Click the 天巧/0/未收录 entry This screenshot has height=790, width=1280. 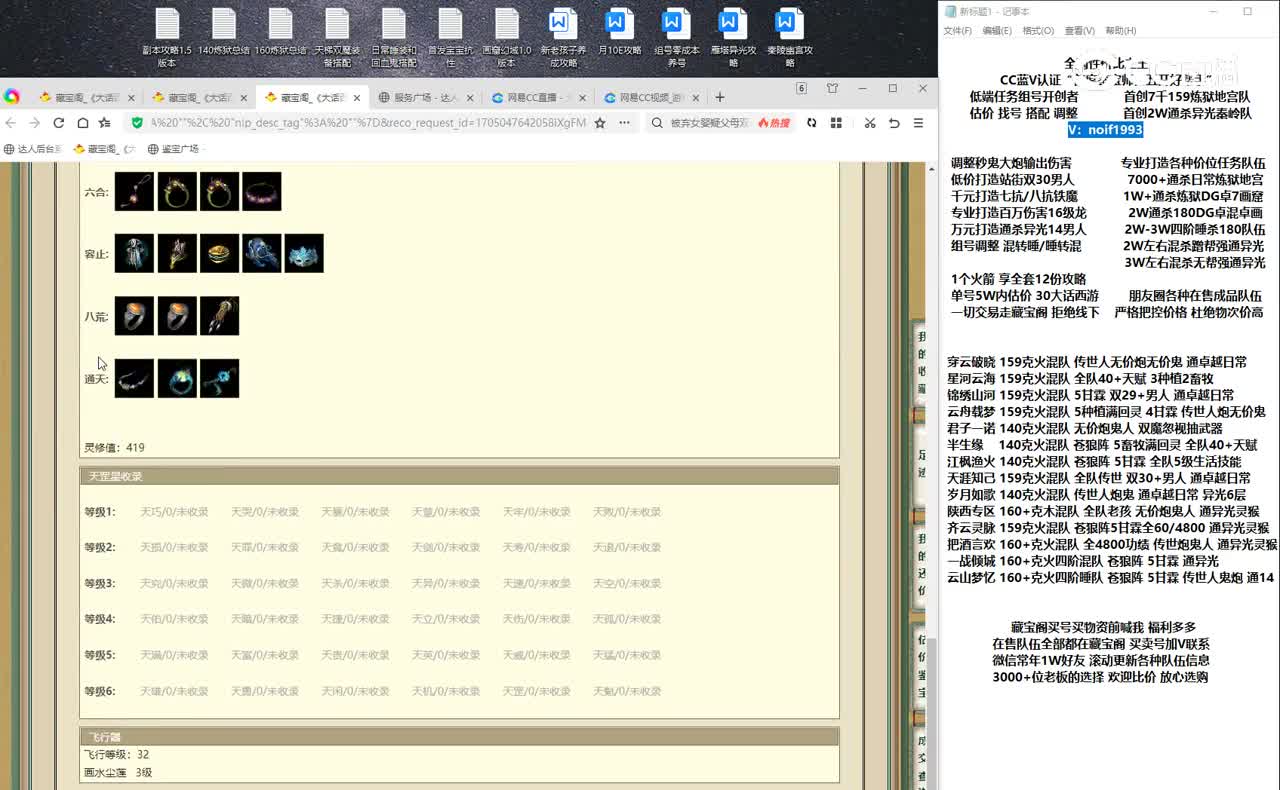coord(174,512)
